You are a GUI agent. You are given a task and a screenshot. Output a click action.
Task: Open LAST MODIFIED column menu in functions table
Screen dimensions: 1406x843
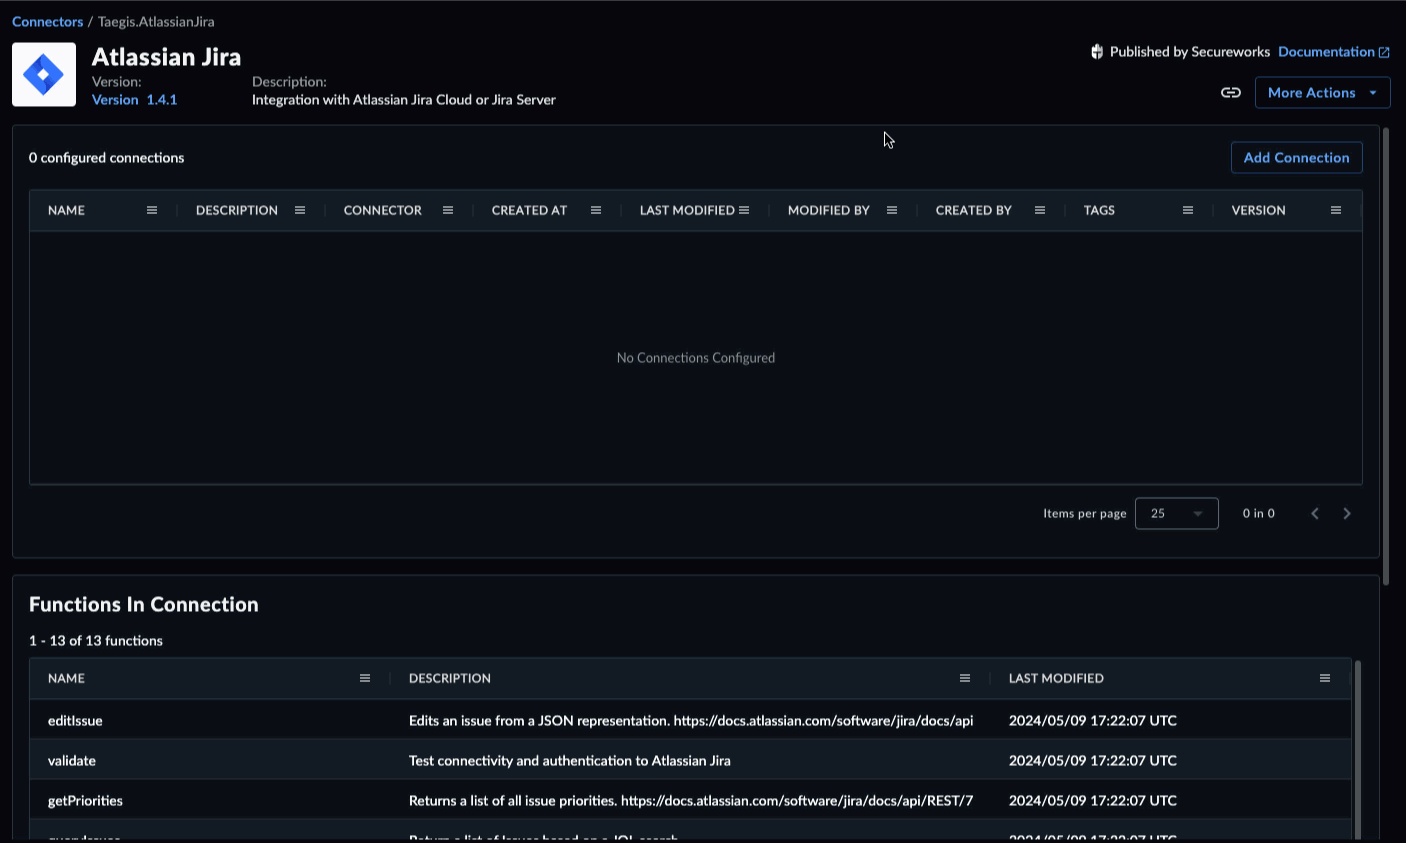1325,678
